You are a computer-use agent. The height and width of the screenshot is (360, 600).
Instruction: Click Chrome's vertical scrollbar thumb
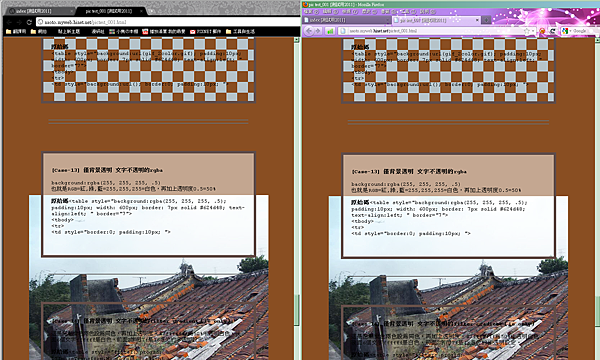[x=297, y=310]
